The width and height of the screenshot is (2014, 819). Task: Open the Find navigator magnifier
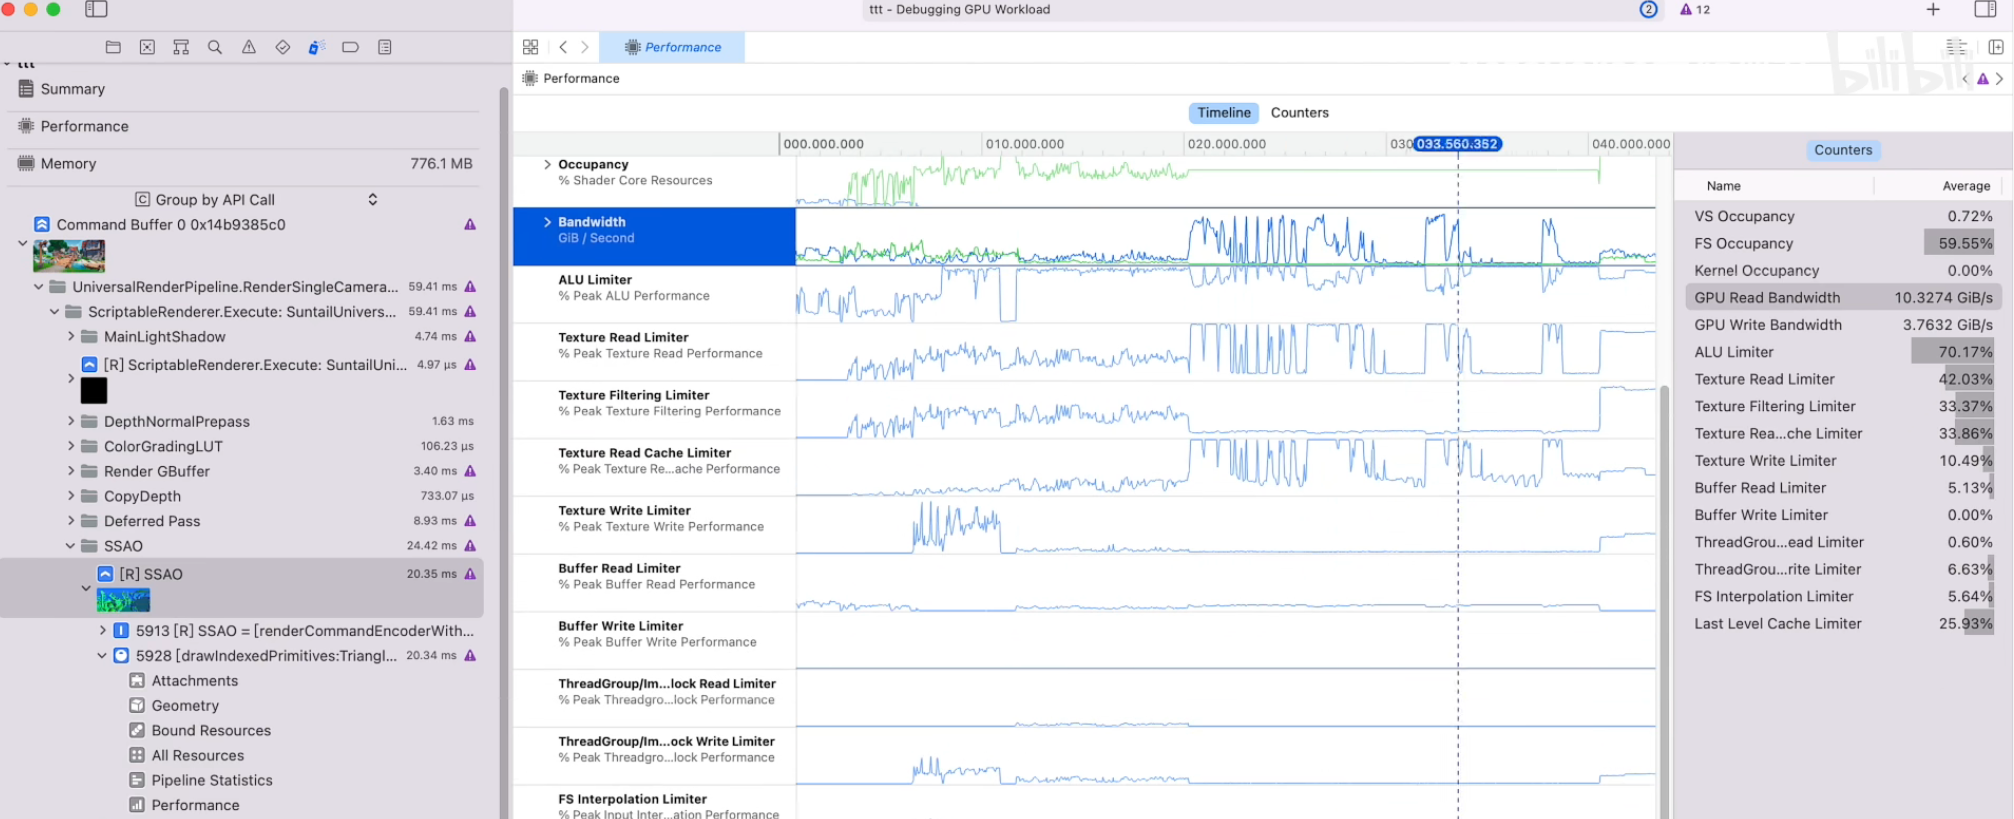215,47
